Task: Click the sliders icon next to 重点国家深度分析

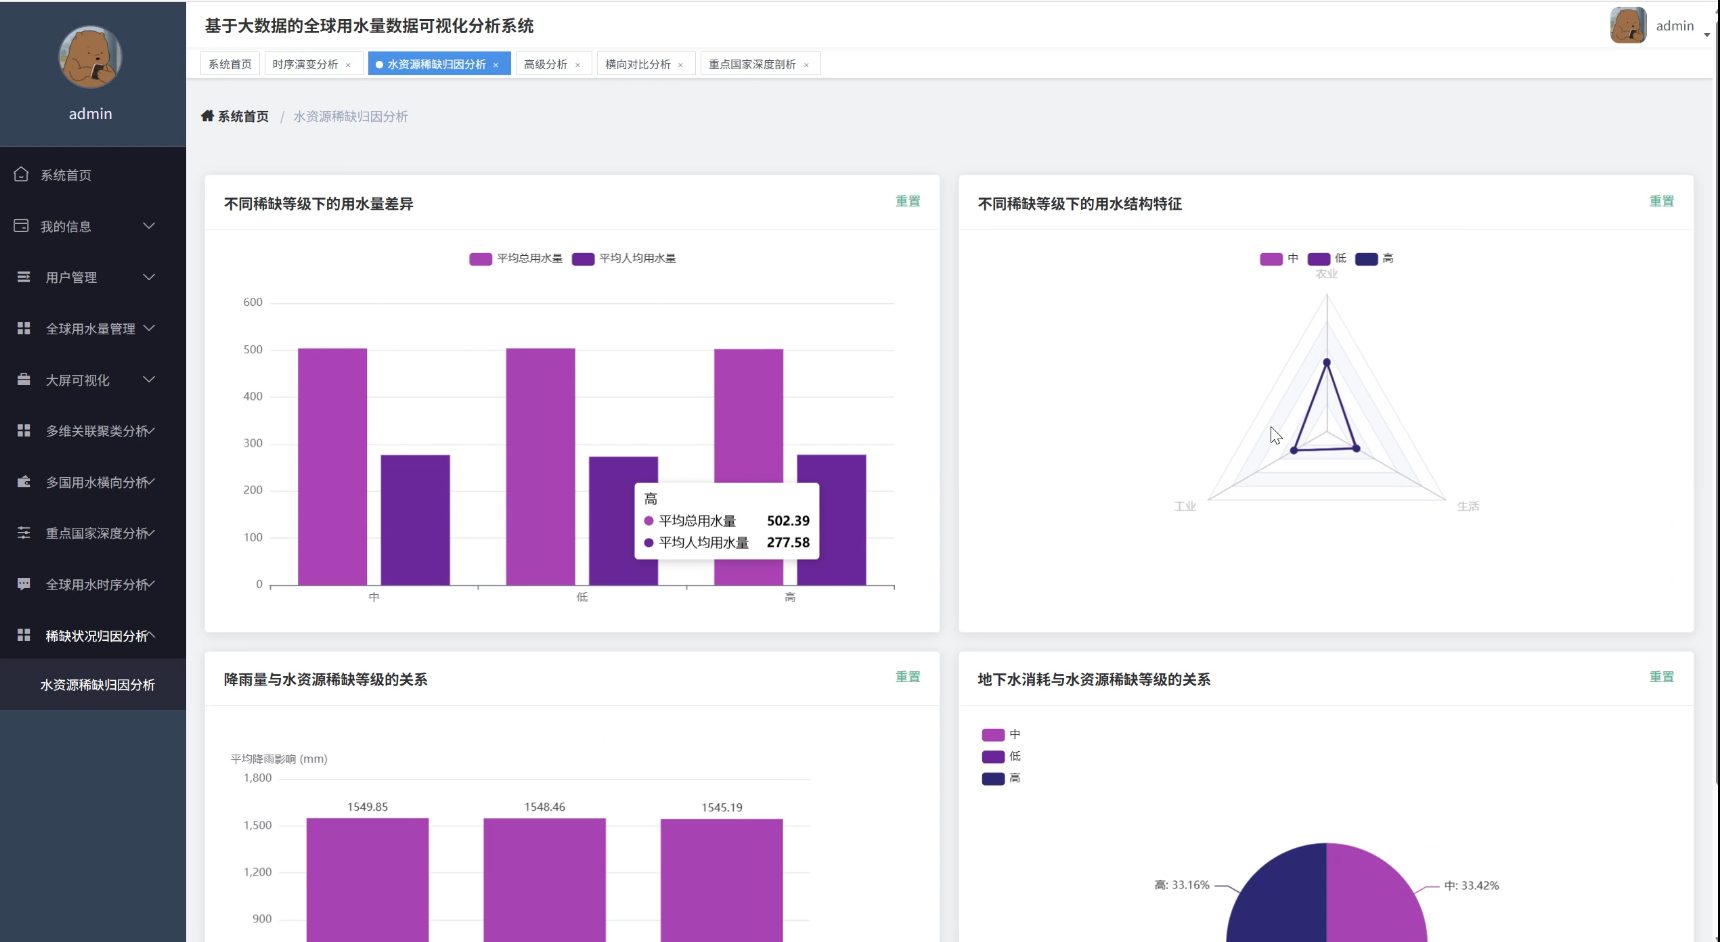Action: (x=24, y=533)
